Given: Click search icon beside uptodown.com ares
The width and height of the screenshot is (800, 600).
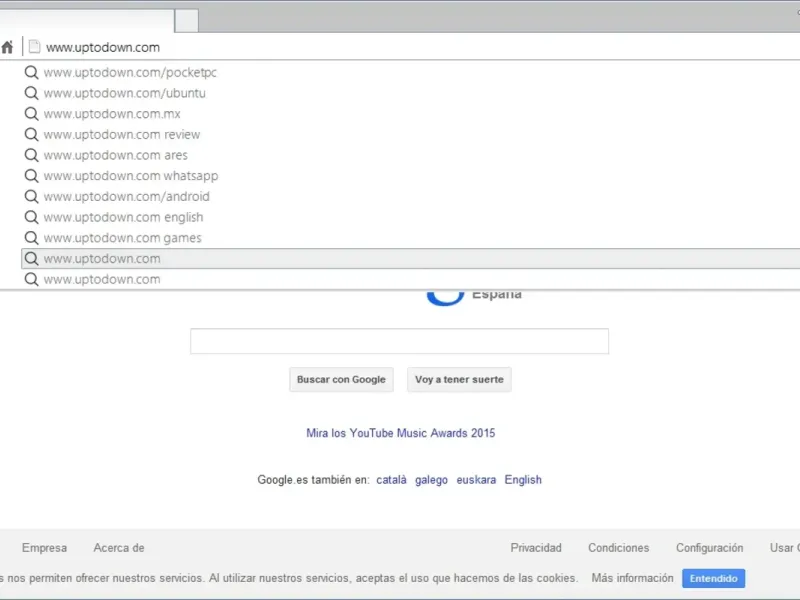Looking at the screenshot, I should 32,155.
